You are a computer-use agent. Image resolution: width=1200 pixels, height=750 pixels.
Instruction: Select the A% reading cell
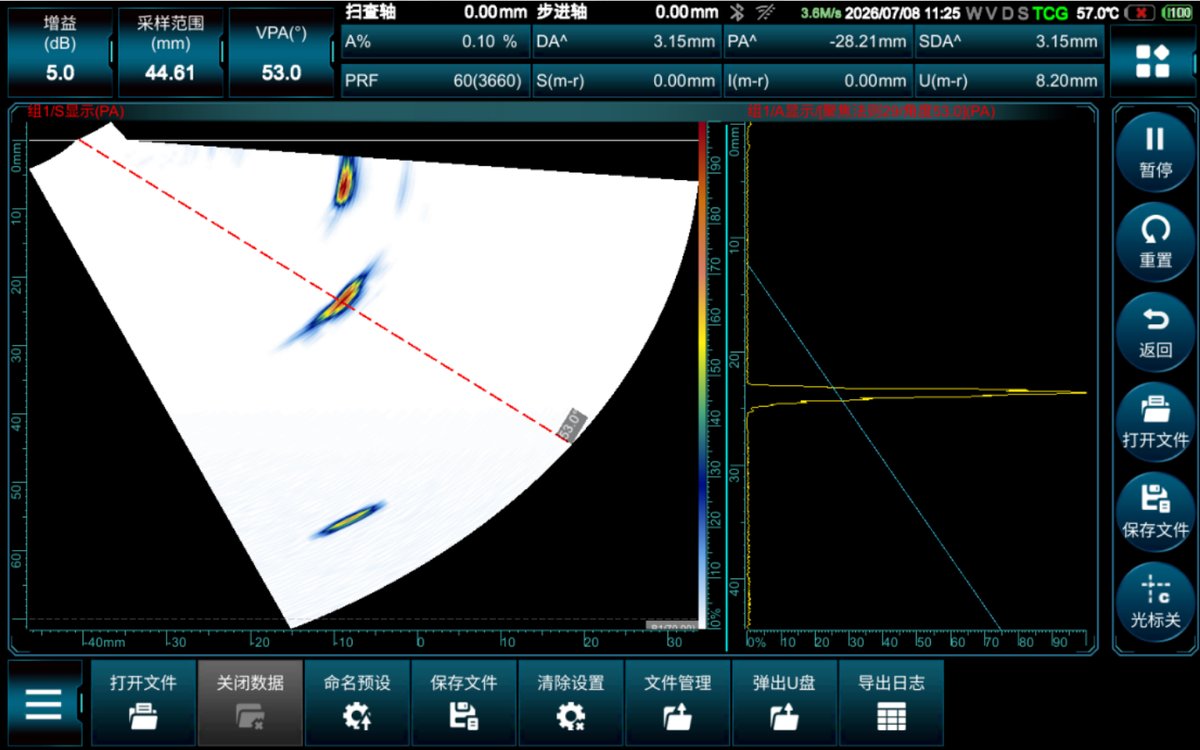pyautogui.click(x=434, y=42)
